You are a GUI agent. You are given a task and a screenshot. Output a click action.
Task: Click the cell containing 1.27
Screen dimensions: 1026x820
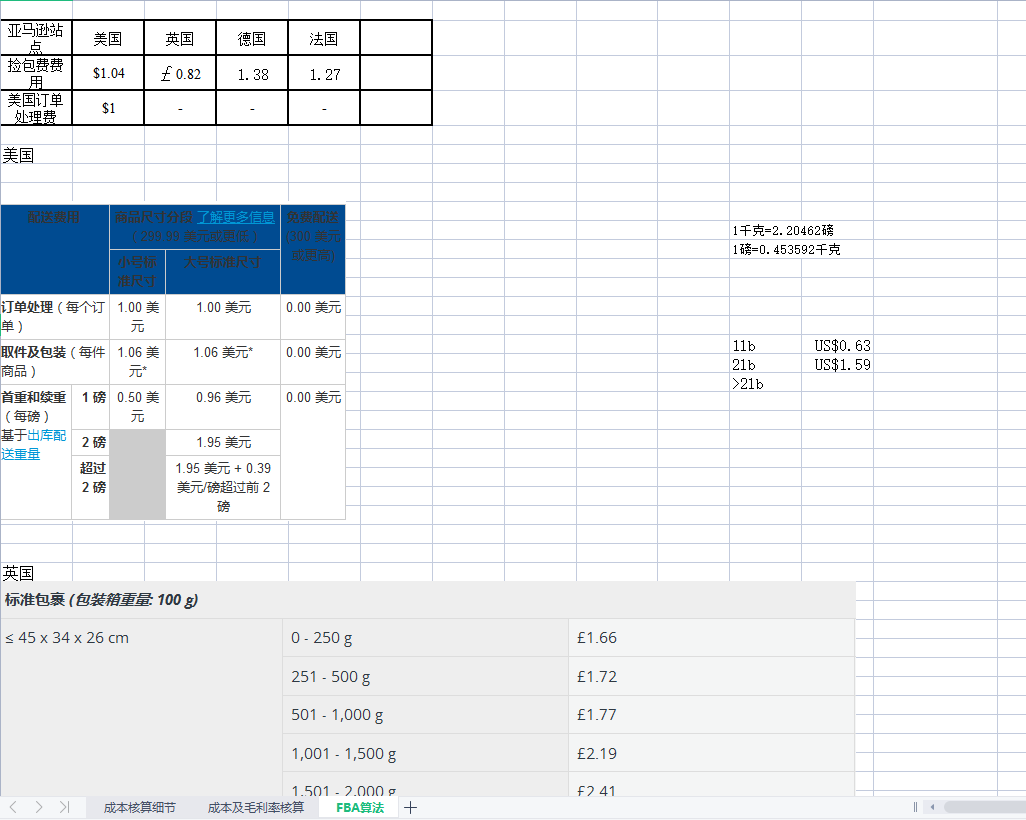click(x=324, y=73)
